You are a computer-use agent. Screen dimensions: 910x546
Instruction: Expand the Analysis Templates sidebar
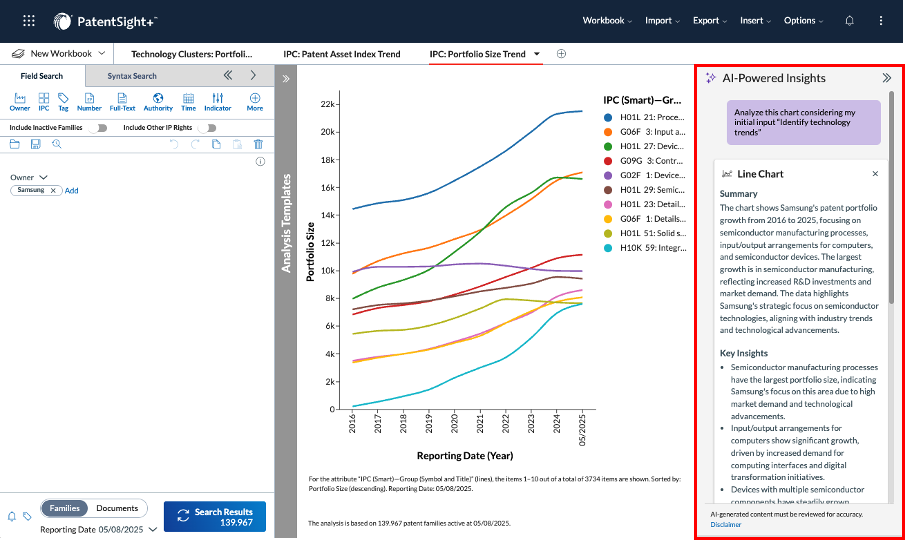coord(286,79)
